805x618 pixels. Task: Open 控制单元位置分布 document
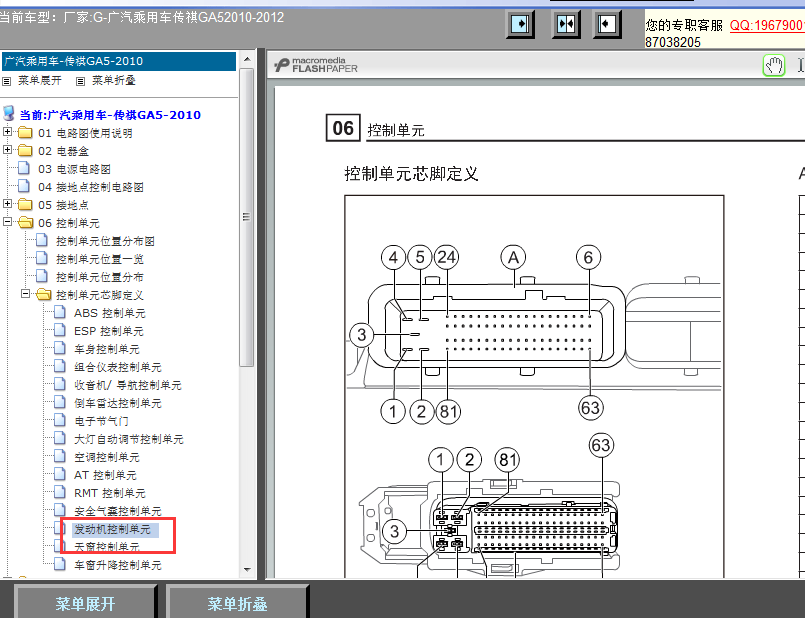coord(100,277)
